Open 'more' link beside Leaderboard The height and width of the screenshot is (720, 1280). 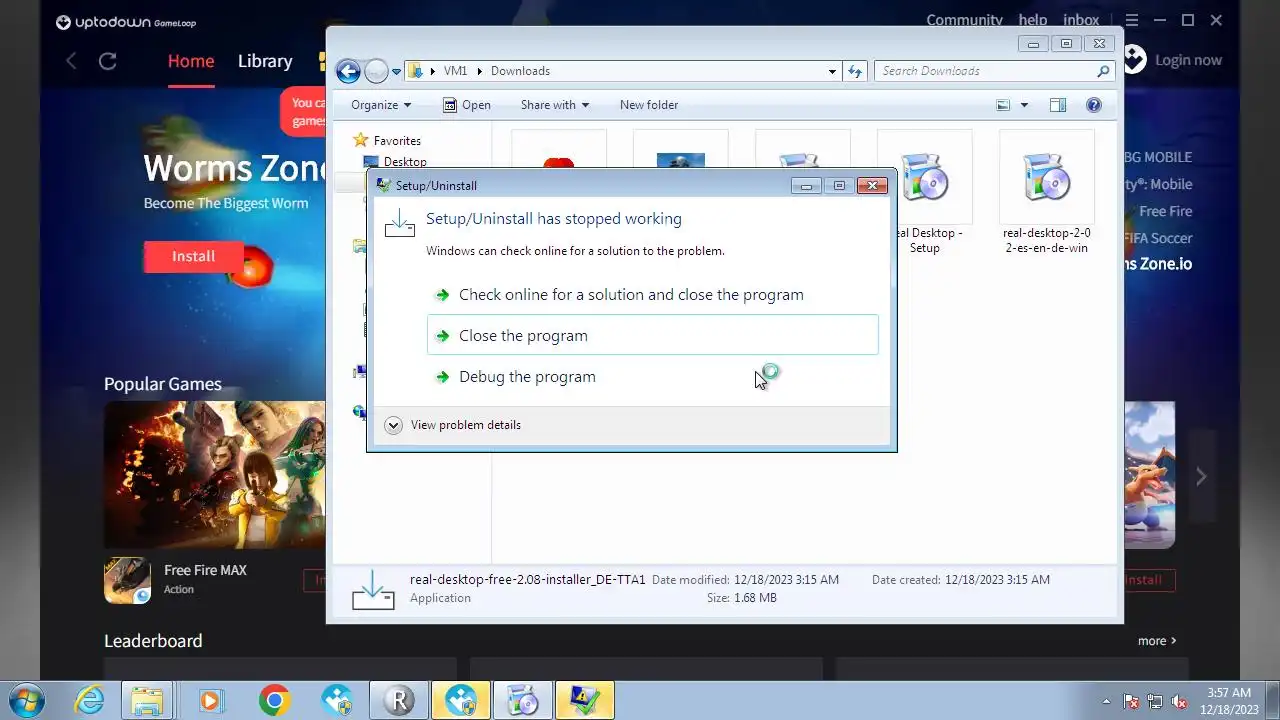point(1156,641)
